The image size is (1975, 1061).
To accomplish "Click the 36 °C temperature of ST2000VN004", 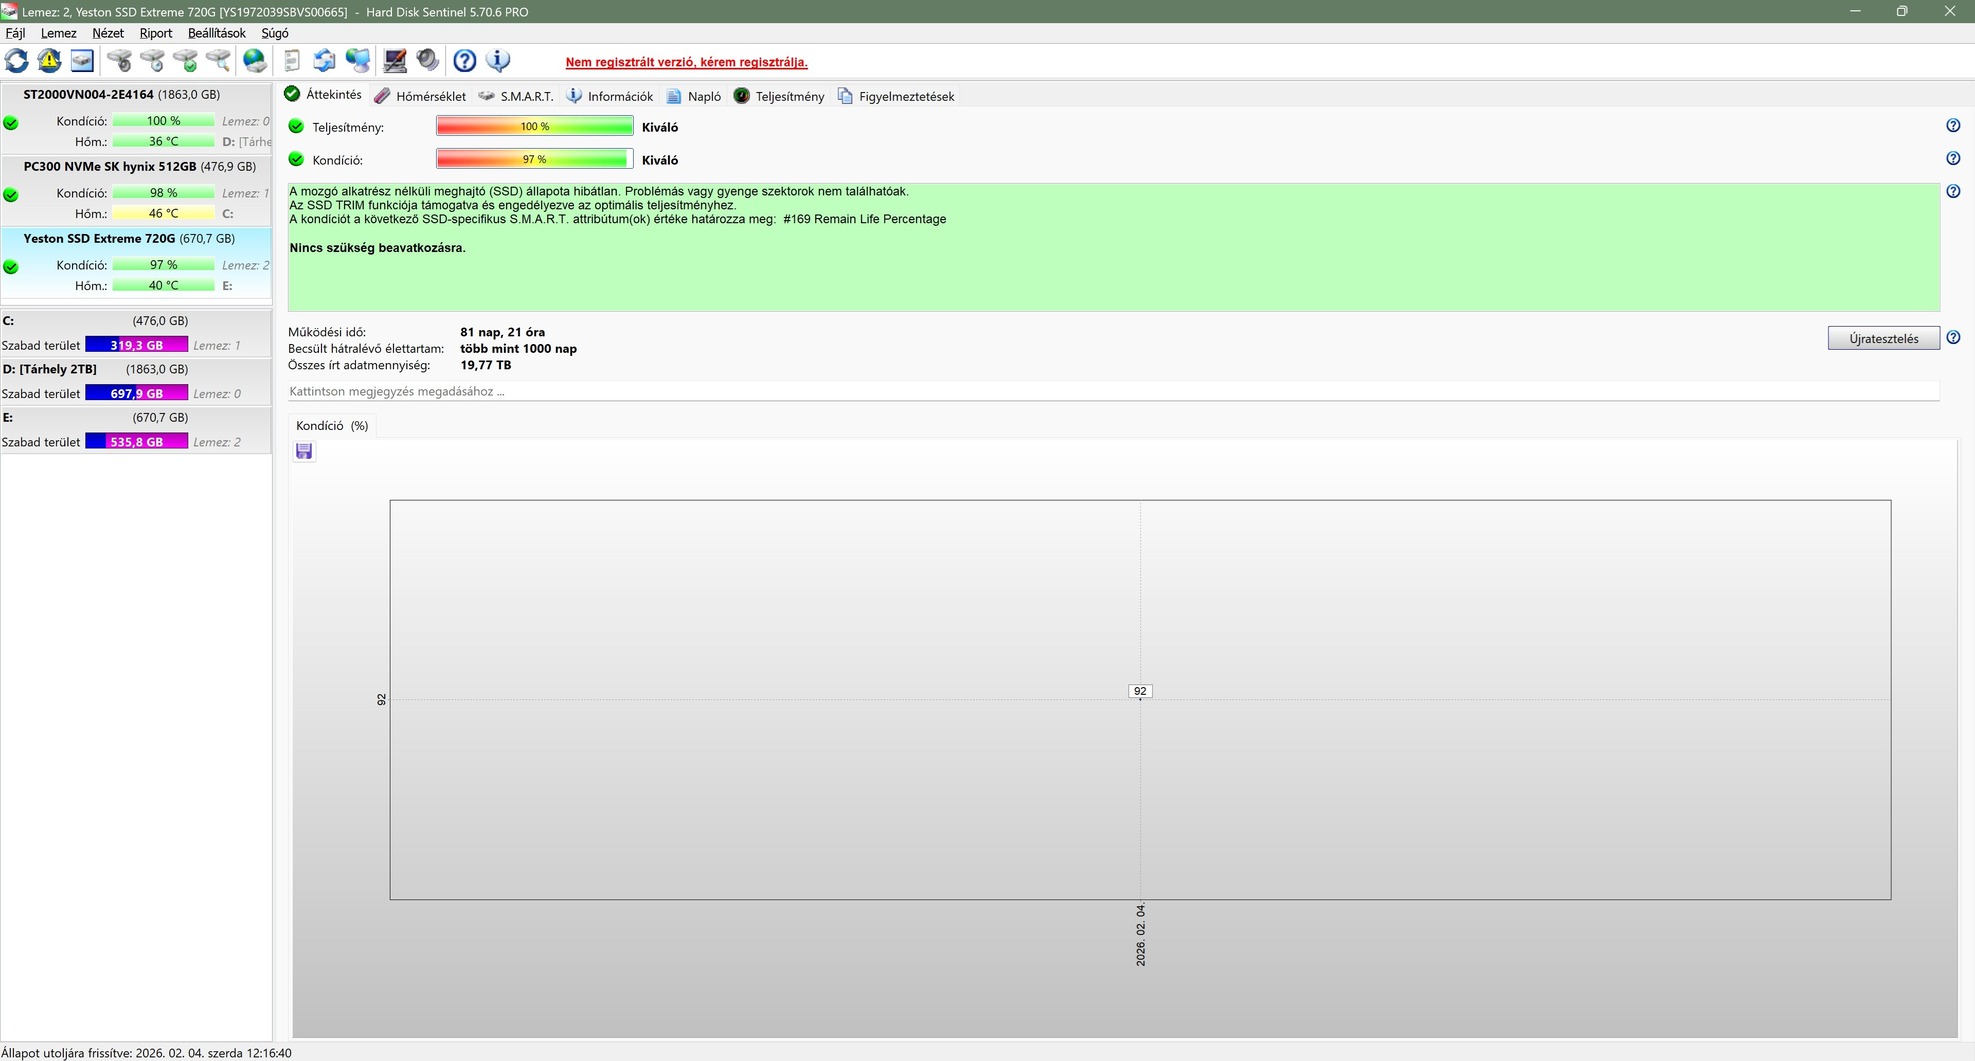I will click(x=163, y=141).
